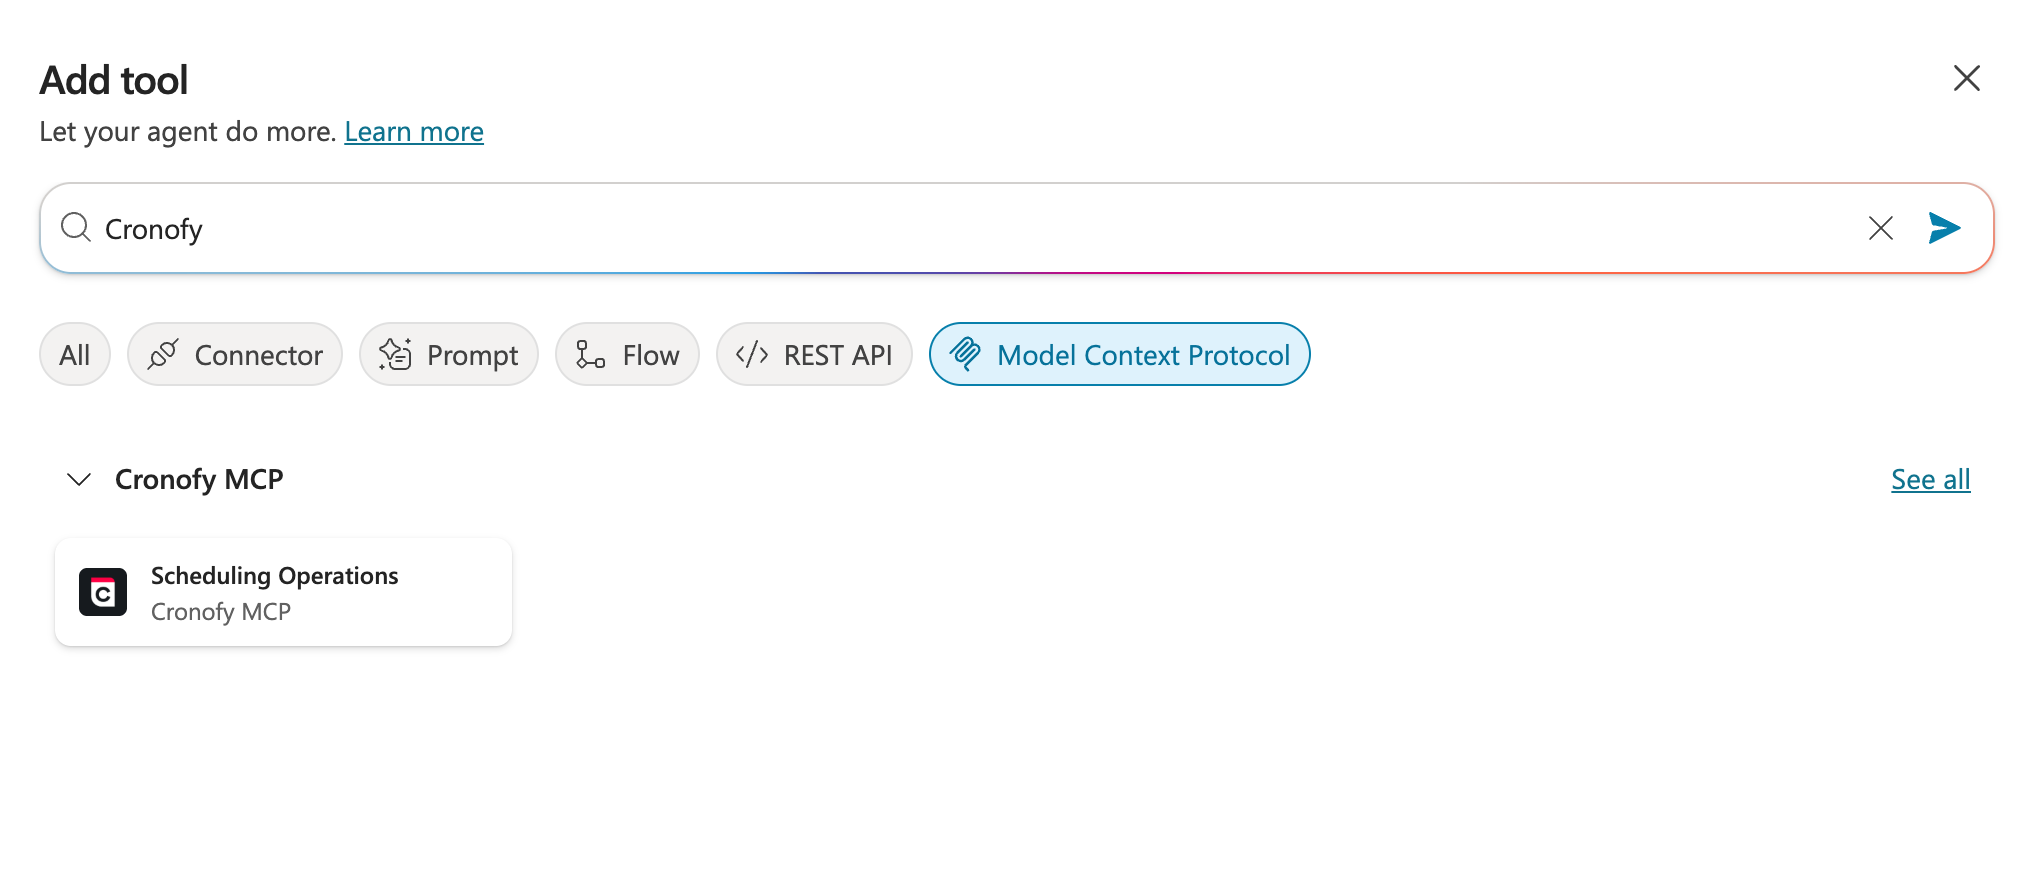The width and height of the screenshot is (2038, 876).
Task: Show all tool types with All filter
Action: tap(75, 355)
